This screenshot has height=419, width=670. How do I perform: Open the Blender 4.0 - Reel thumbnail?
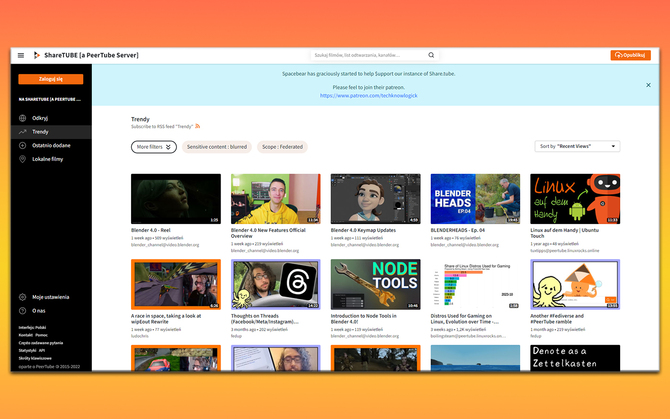176,199
